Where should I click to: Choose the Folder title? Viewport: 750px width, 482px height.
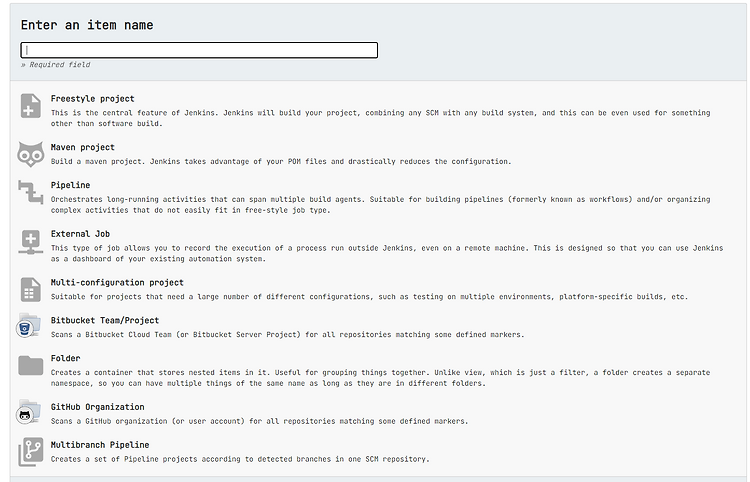click(66, 358)
